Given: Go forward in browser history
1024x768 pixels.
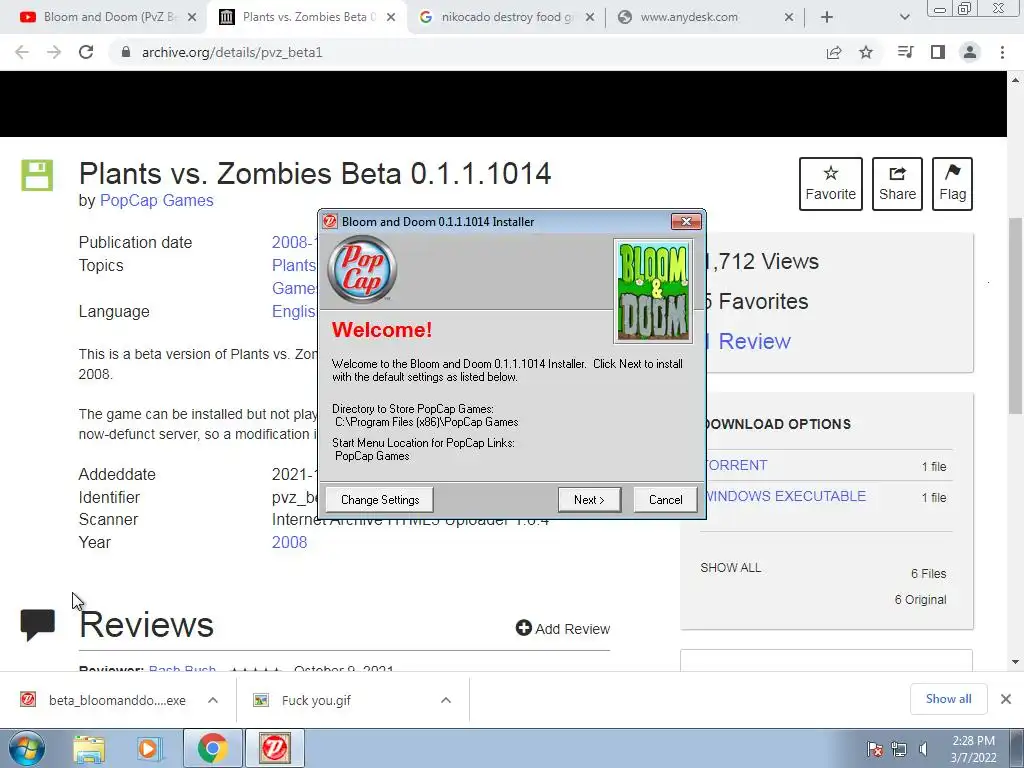Looking at the screenshot, I should [54, 52].
